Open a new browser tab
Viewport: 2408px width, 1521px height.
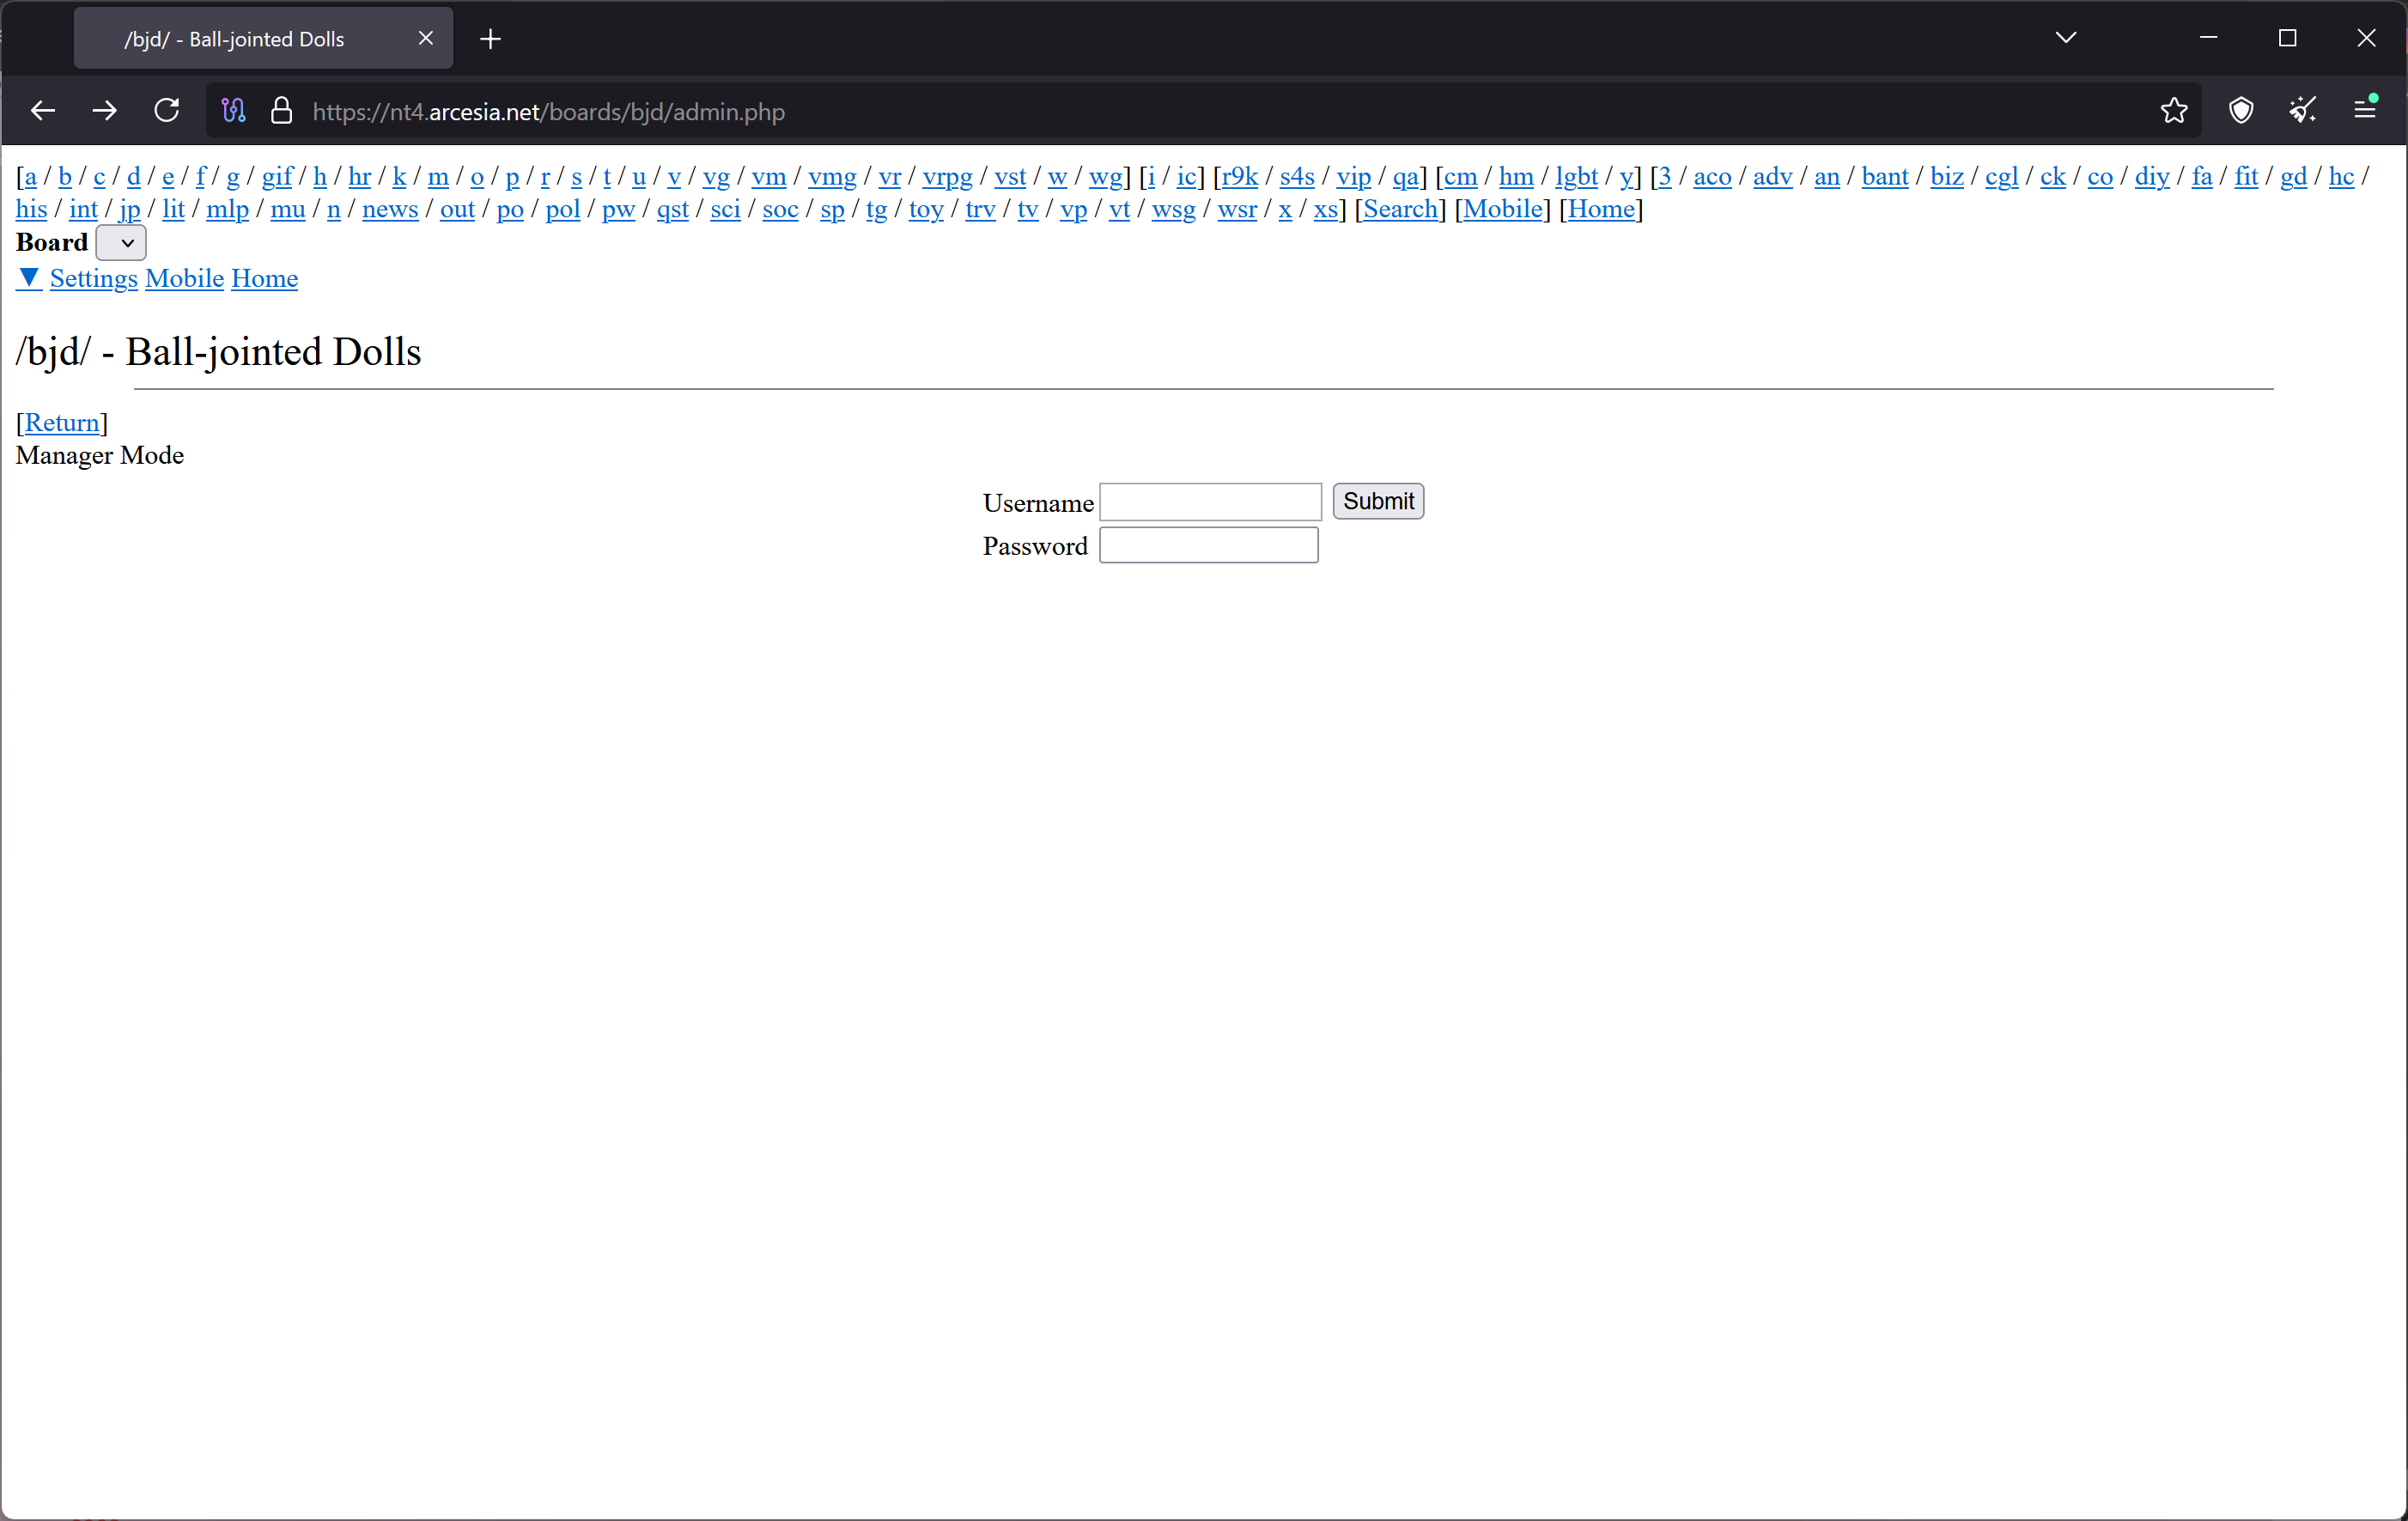pyautogui.click(x=490, y=39)
